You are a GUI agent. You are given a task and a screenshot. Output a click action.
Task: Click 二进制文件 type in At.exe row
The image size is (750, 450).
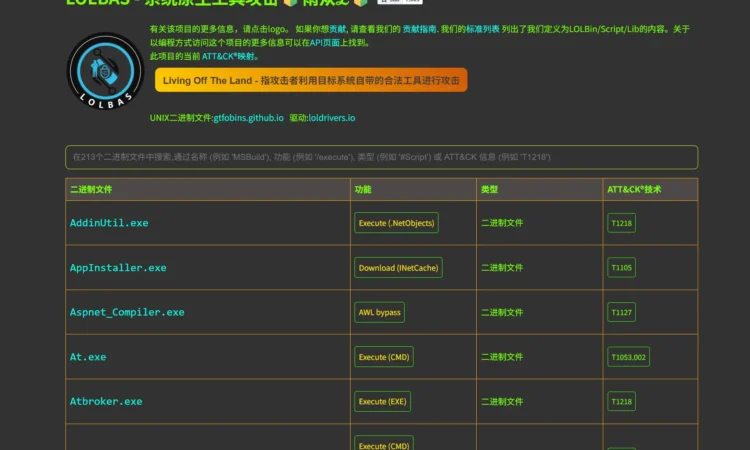[x=502, y=357]
